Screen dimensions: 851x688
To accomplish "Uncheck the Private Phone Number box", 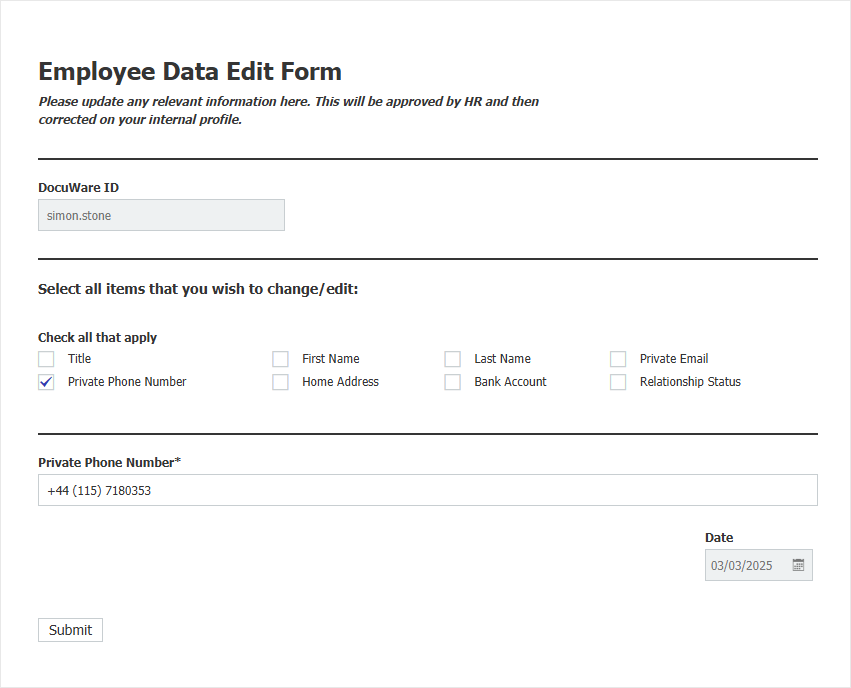I will 45,381.
